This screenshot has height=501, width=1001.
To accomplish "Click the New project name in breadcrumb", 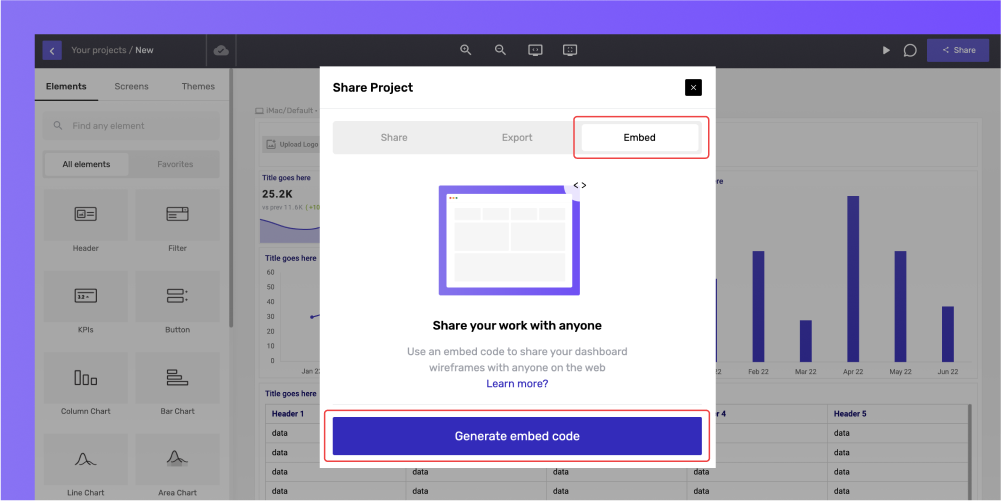I will click(144, 50).
